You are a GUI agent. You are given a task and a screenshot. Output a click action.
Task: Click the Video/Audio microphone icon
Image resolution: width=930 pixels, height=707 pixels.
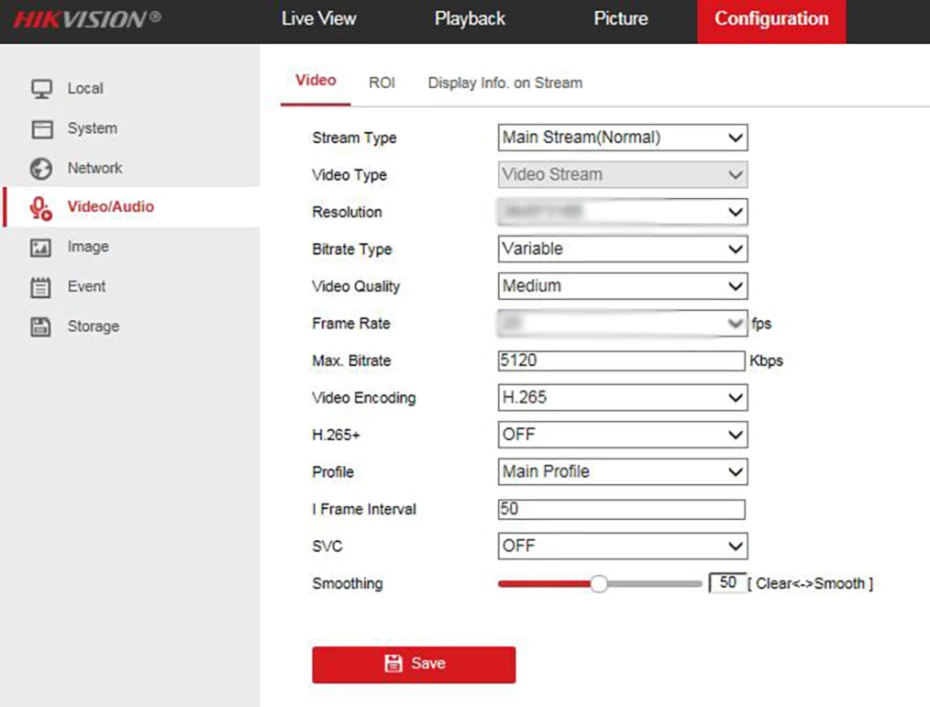(41, 208)
